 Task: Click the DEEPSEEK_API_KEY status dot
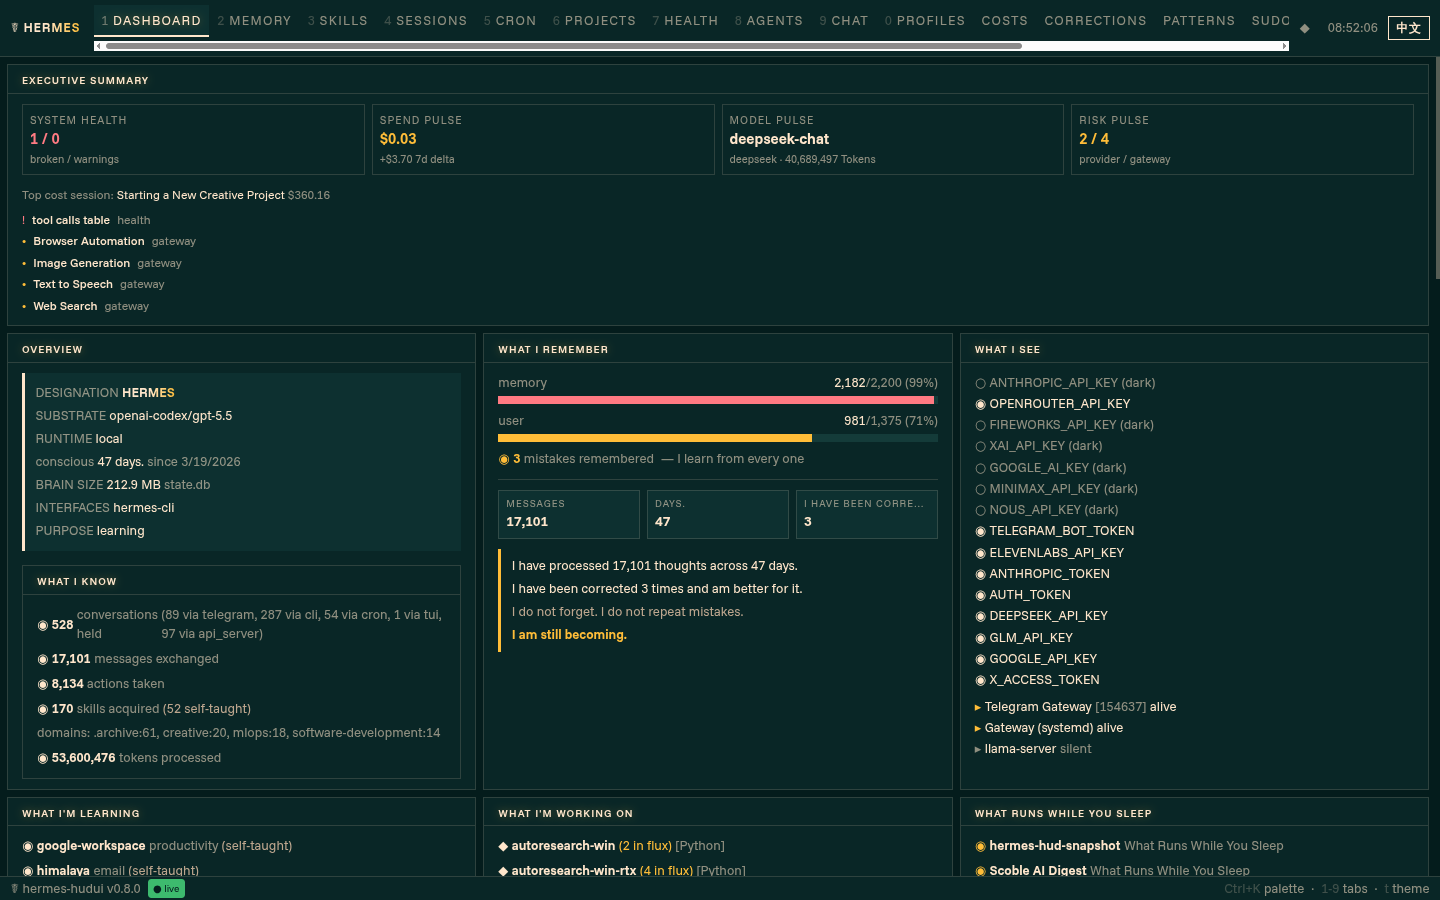981,616
